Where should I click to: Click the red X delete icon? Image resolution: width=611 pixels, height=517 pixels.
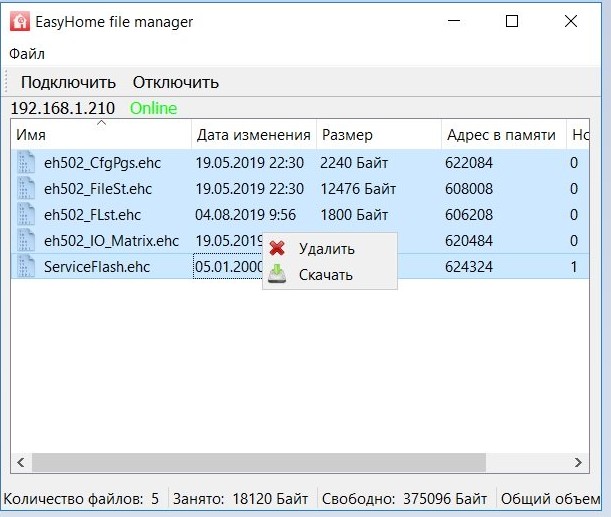pos(278,249)
